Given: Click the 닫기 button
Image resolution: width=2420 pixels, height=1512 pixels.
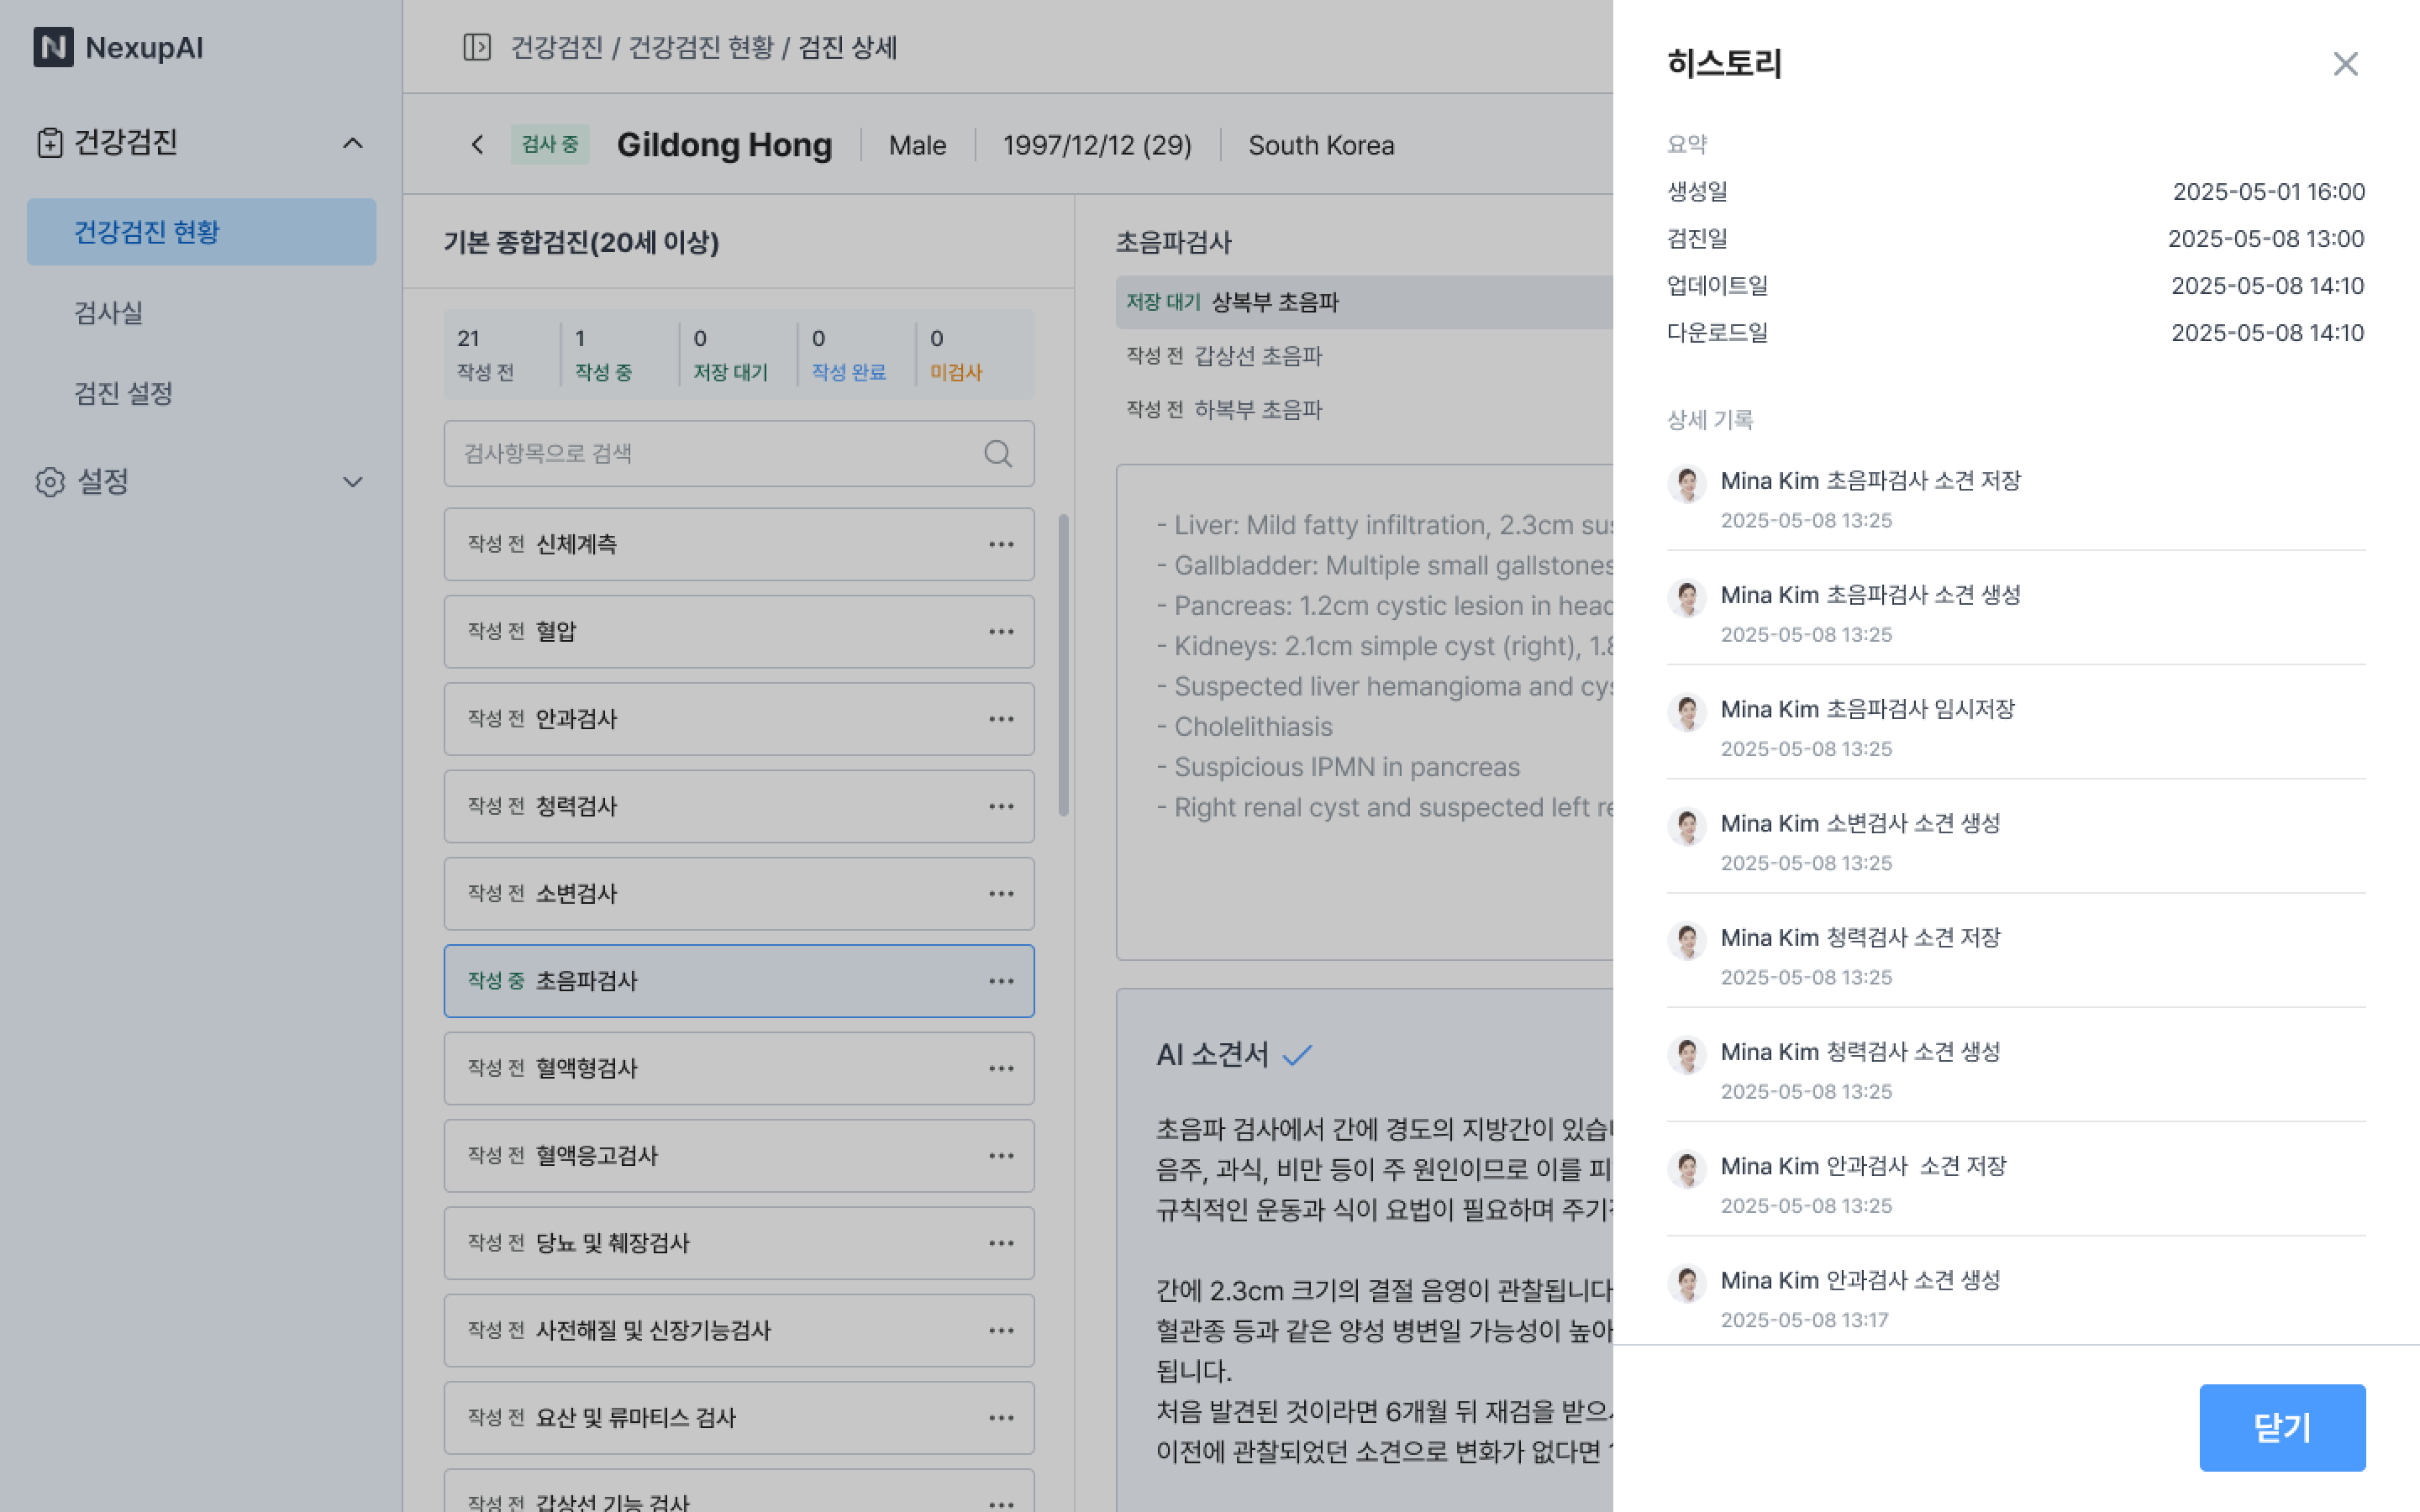Looking at the screenshot, I should click(2281, 1427).
